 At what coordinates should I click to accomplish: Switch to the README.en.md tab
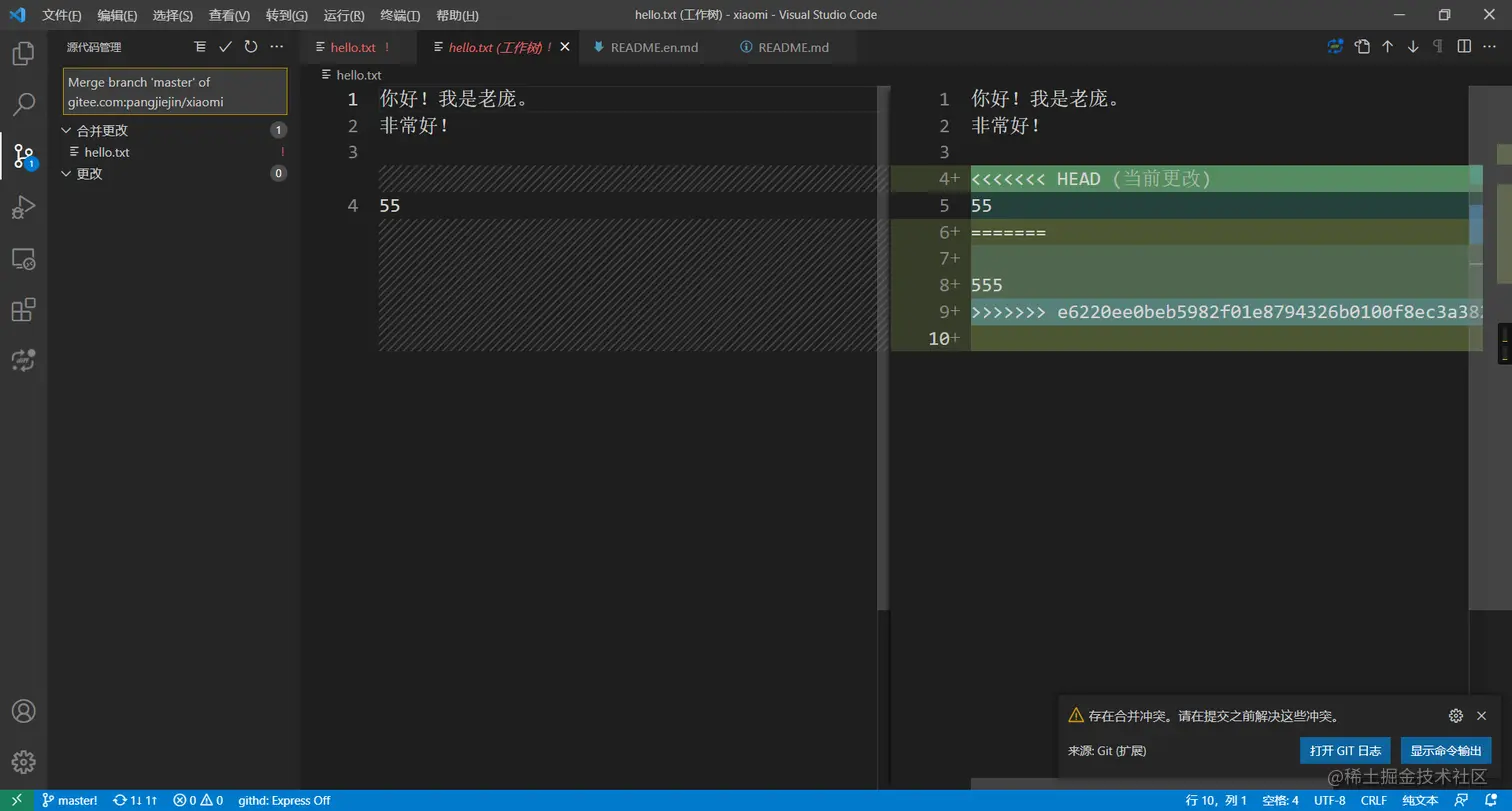click(652, 47)
